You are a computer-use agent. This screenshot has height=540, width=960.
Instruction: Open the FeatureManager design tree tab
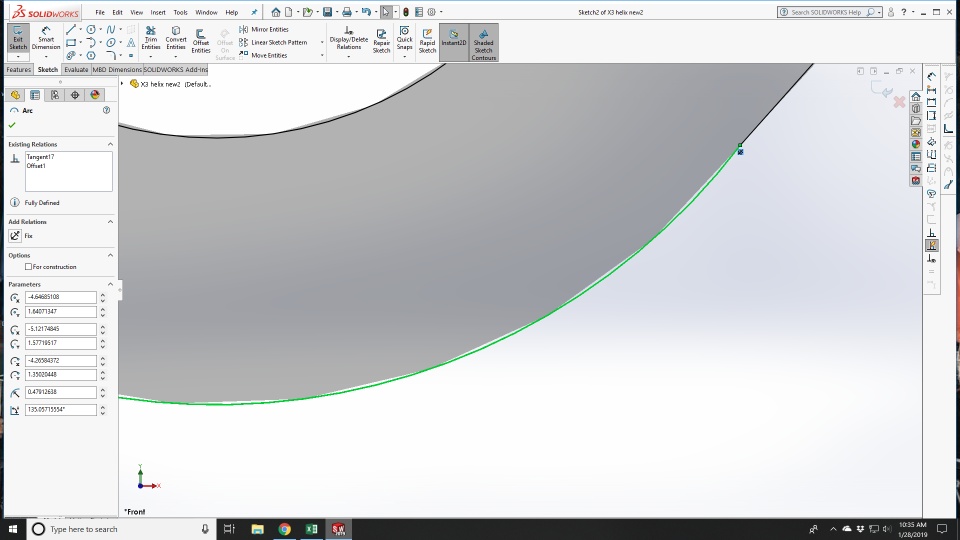15,95
